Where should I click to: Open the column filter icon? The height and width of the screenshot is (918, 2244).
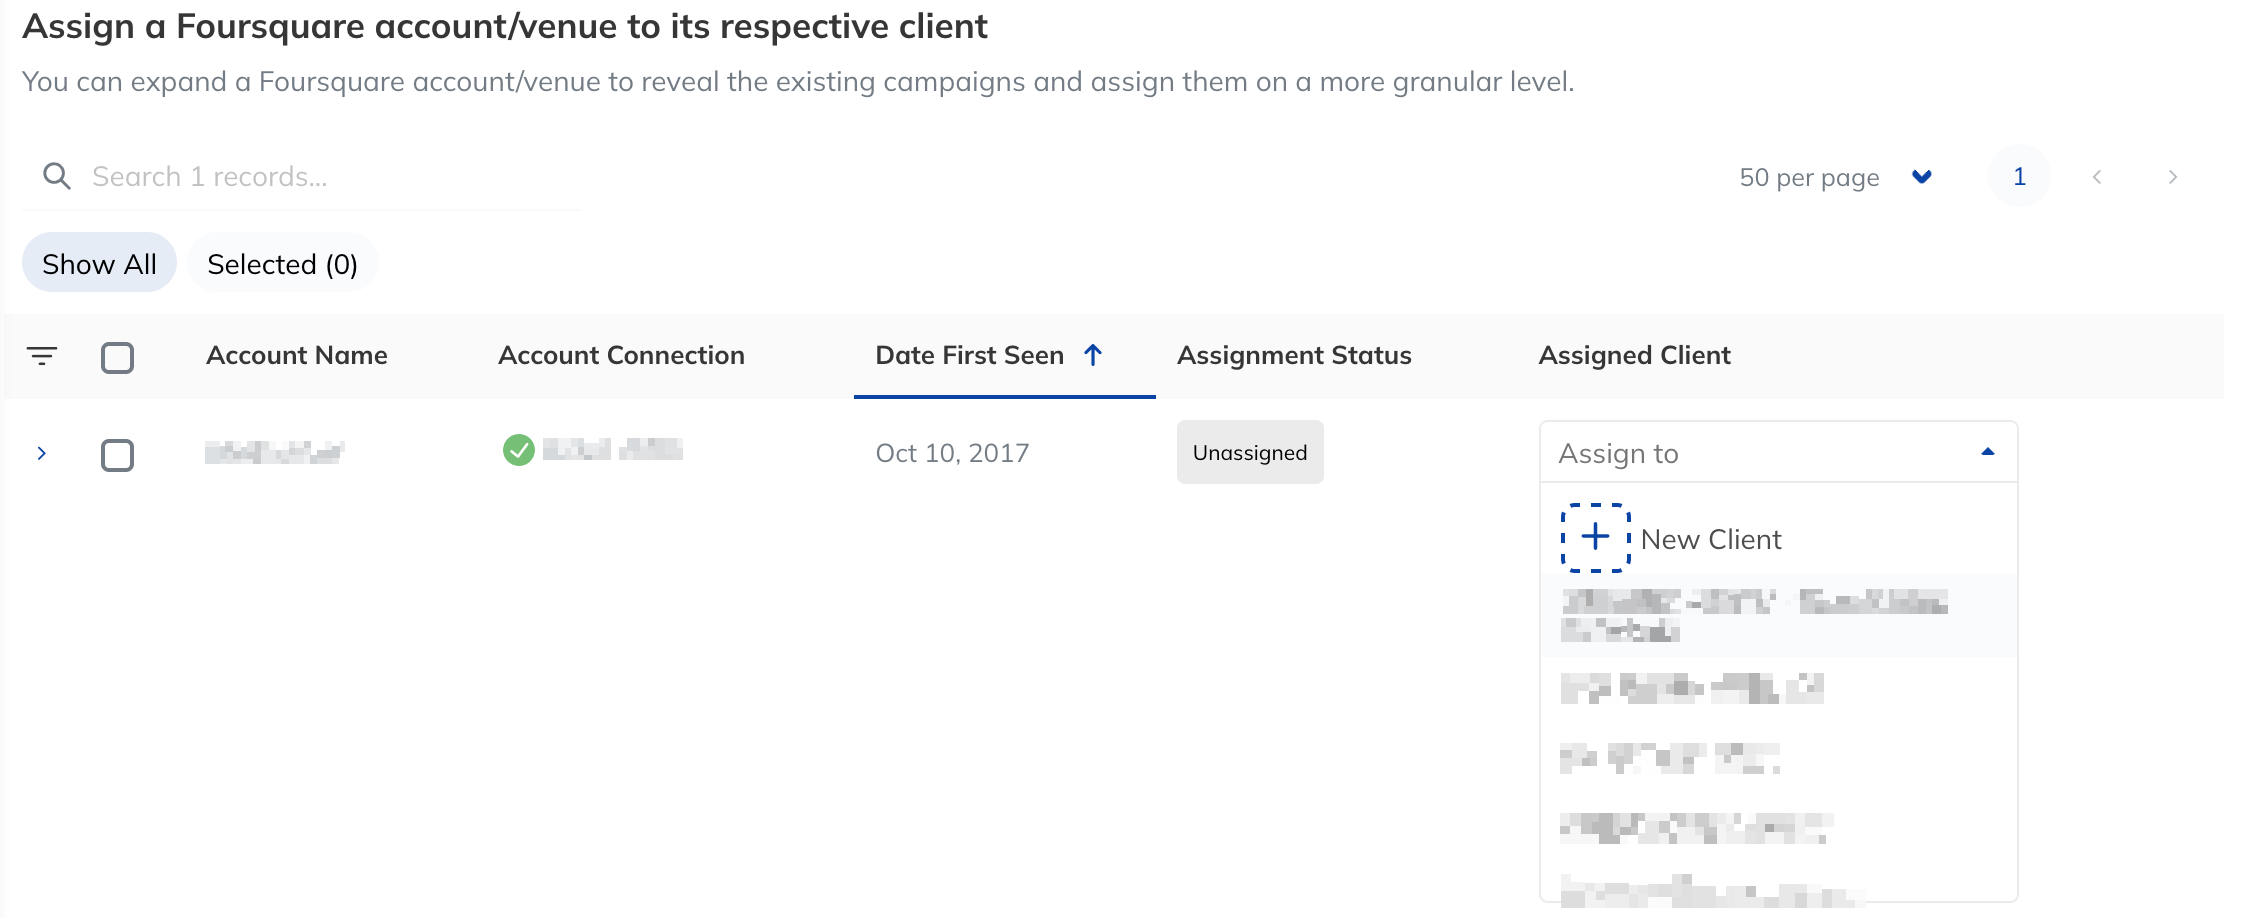tap(42, 355)
